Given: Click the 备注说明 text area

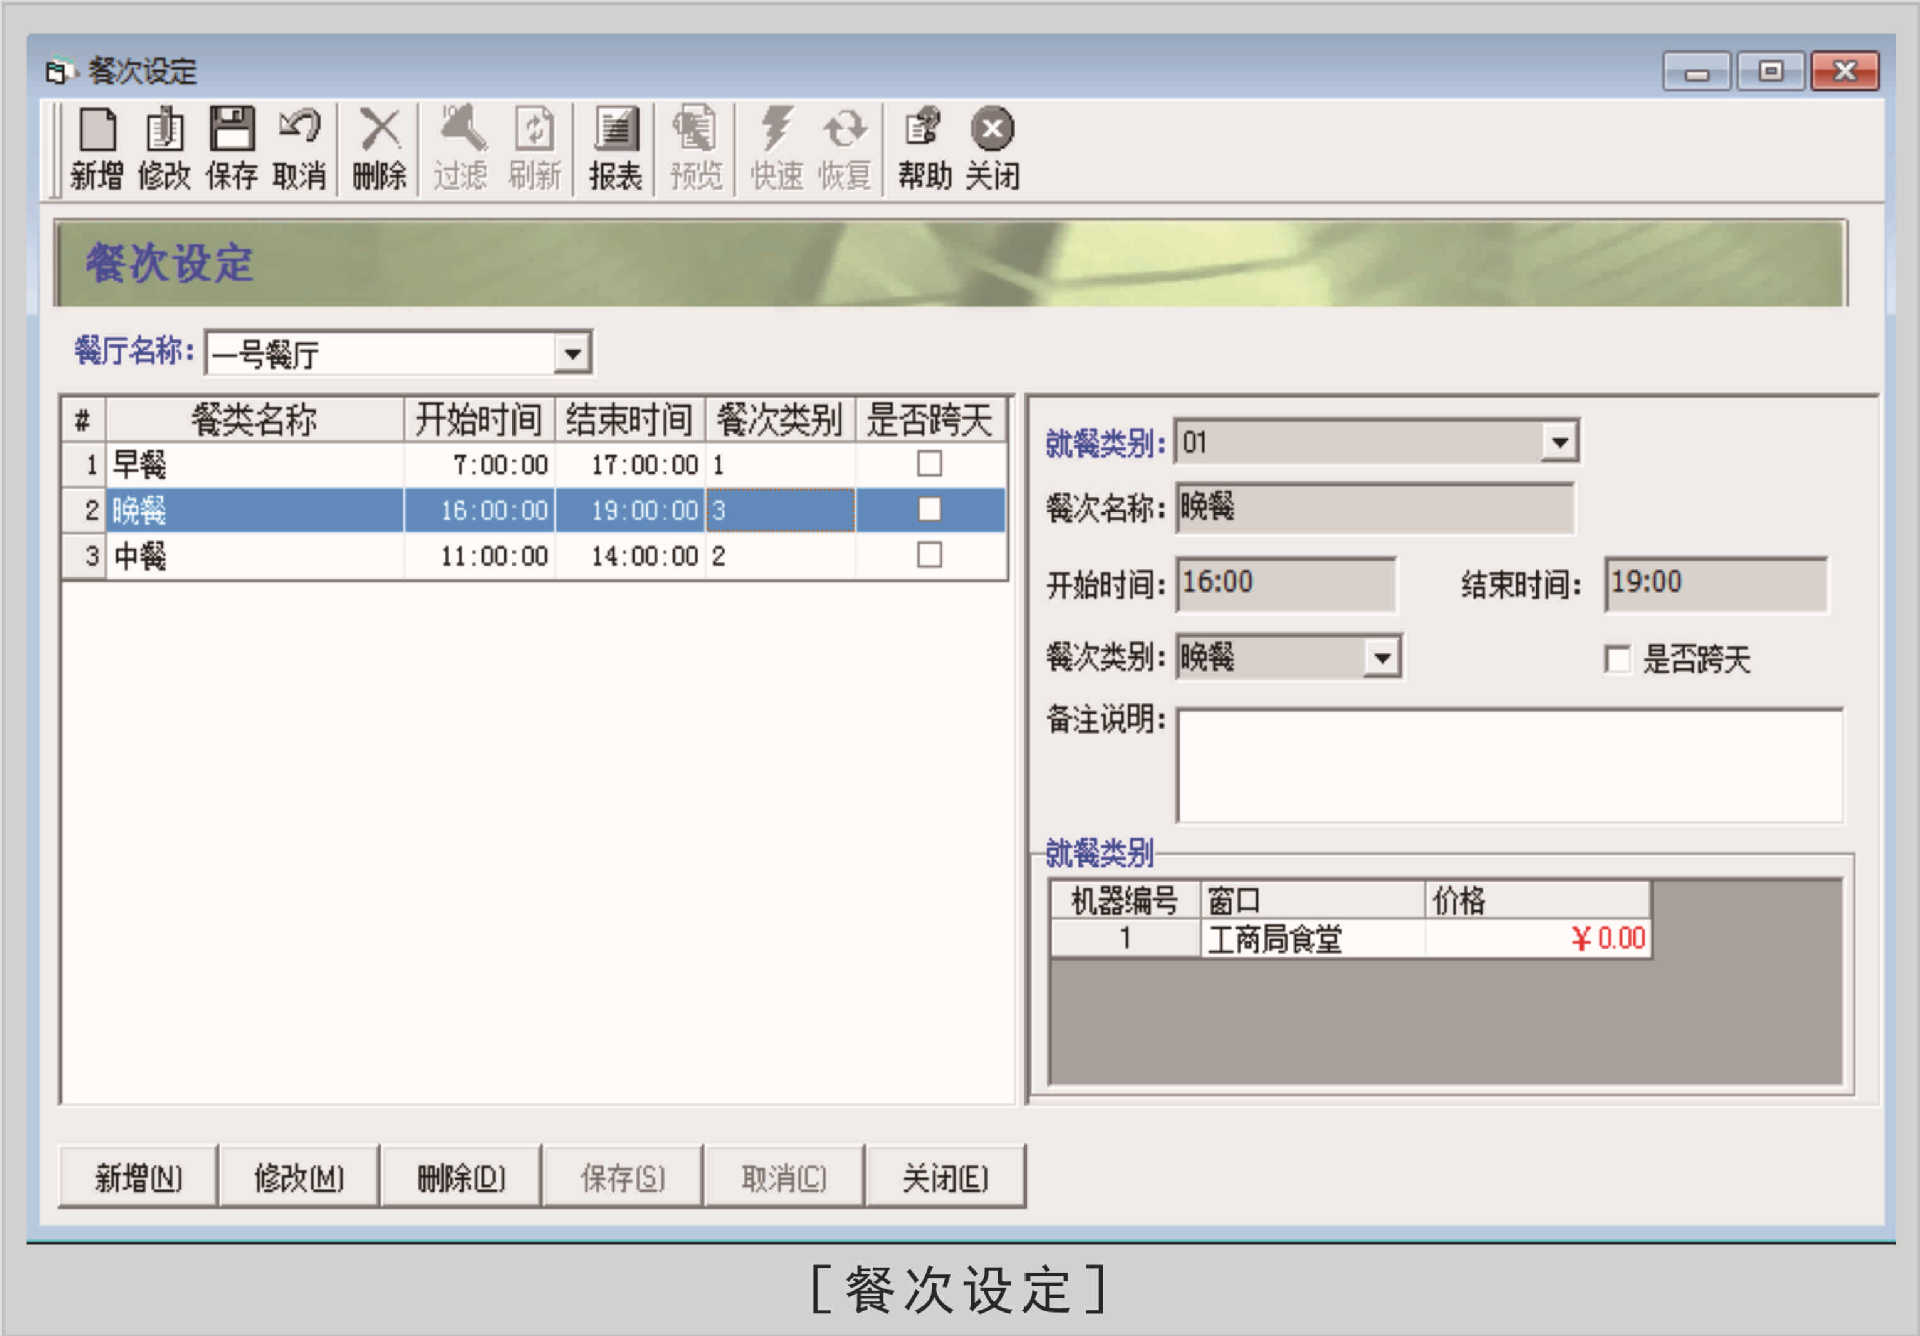Looking at the screenshot, I should pyautogui.click(x=1508, y=766).
